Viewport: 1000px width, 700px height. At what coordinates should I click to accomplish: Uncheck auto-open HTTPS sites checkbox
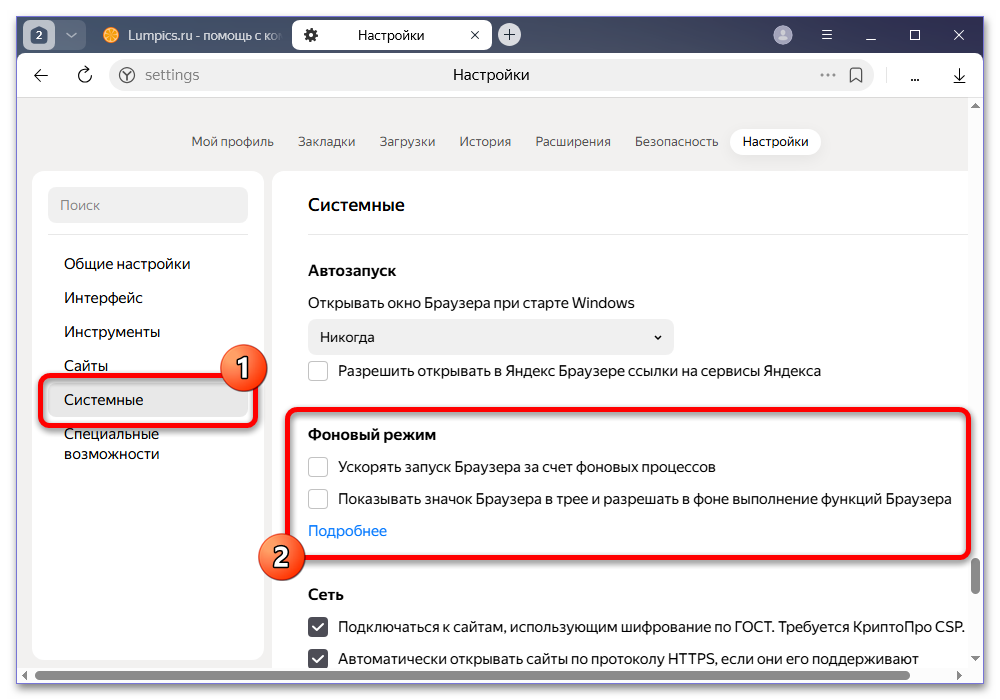click(x=318, y=659)
